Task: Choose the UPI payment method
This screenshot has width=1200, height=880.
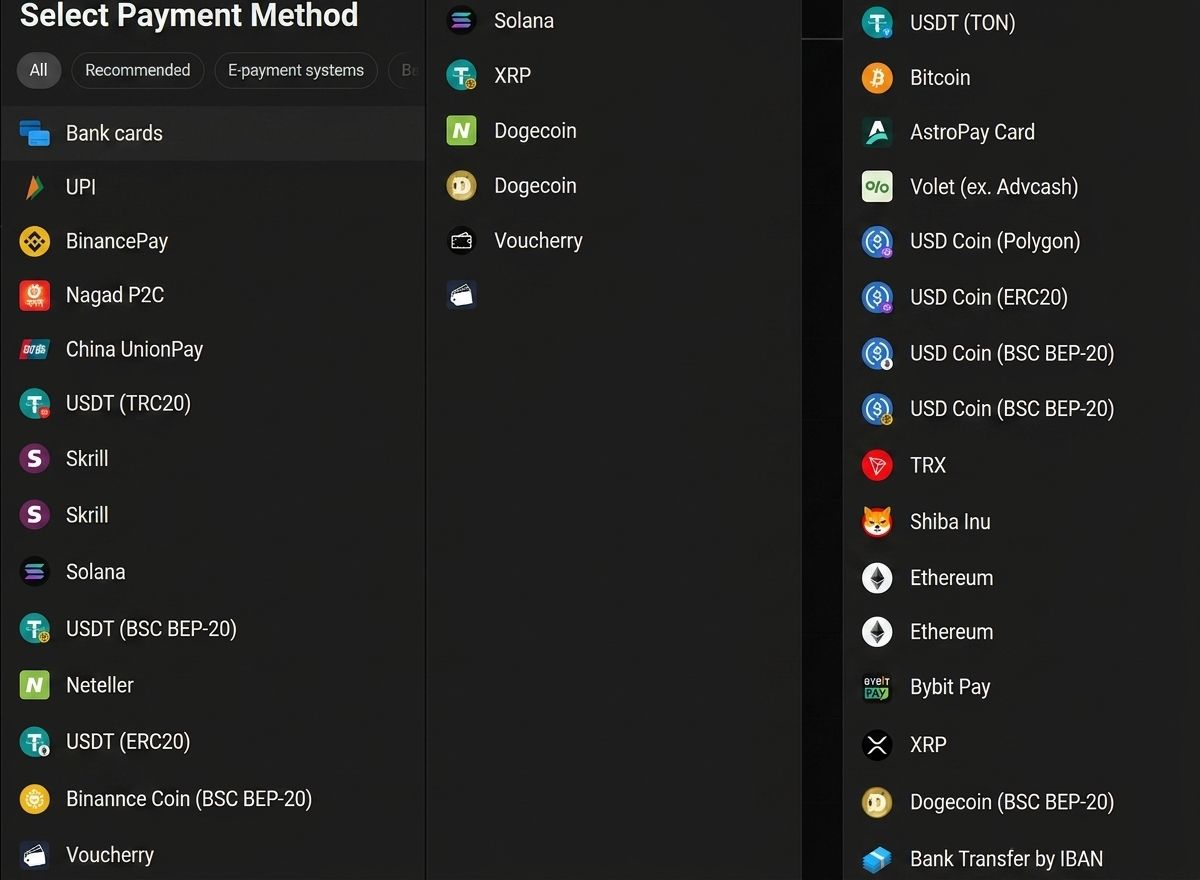Action: pyautogui.click(x=81, y=187)
